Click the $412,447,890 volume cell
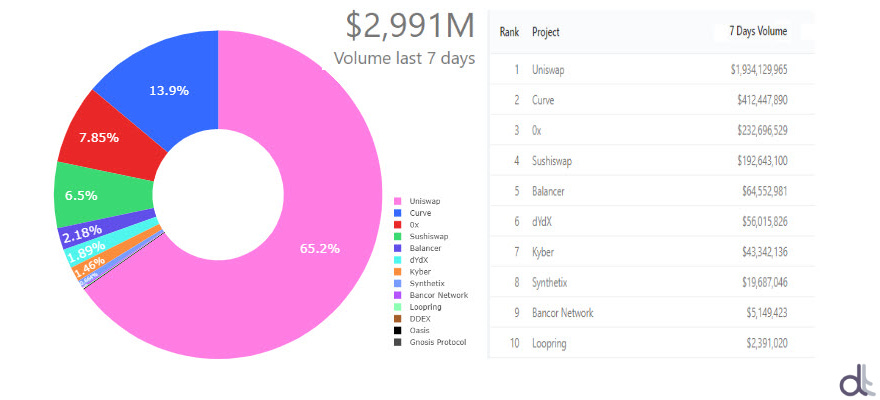Image resolution: width=880 pixels, height=400 pixels. [x=762, y=100]
